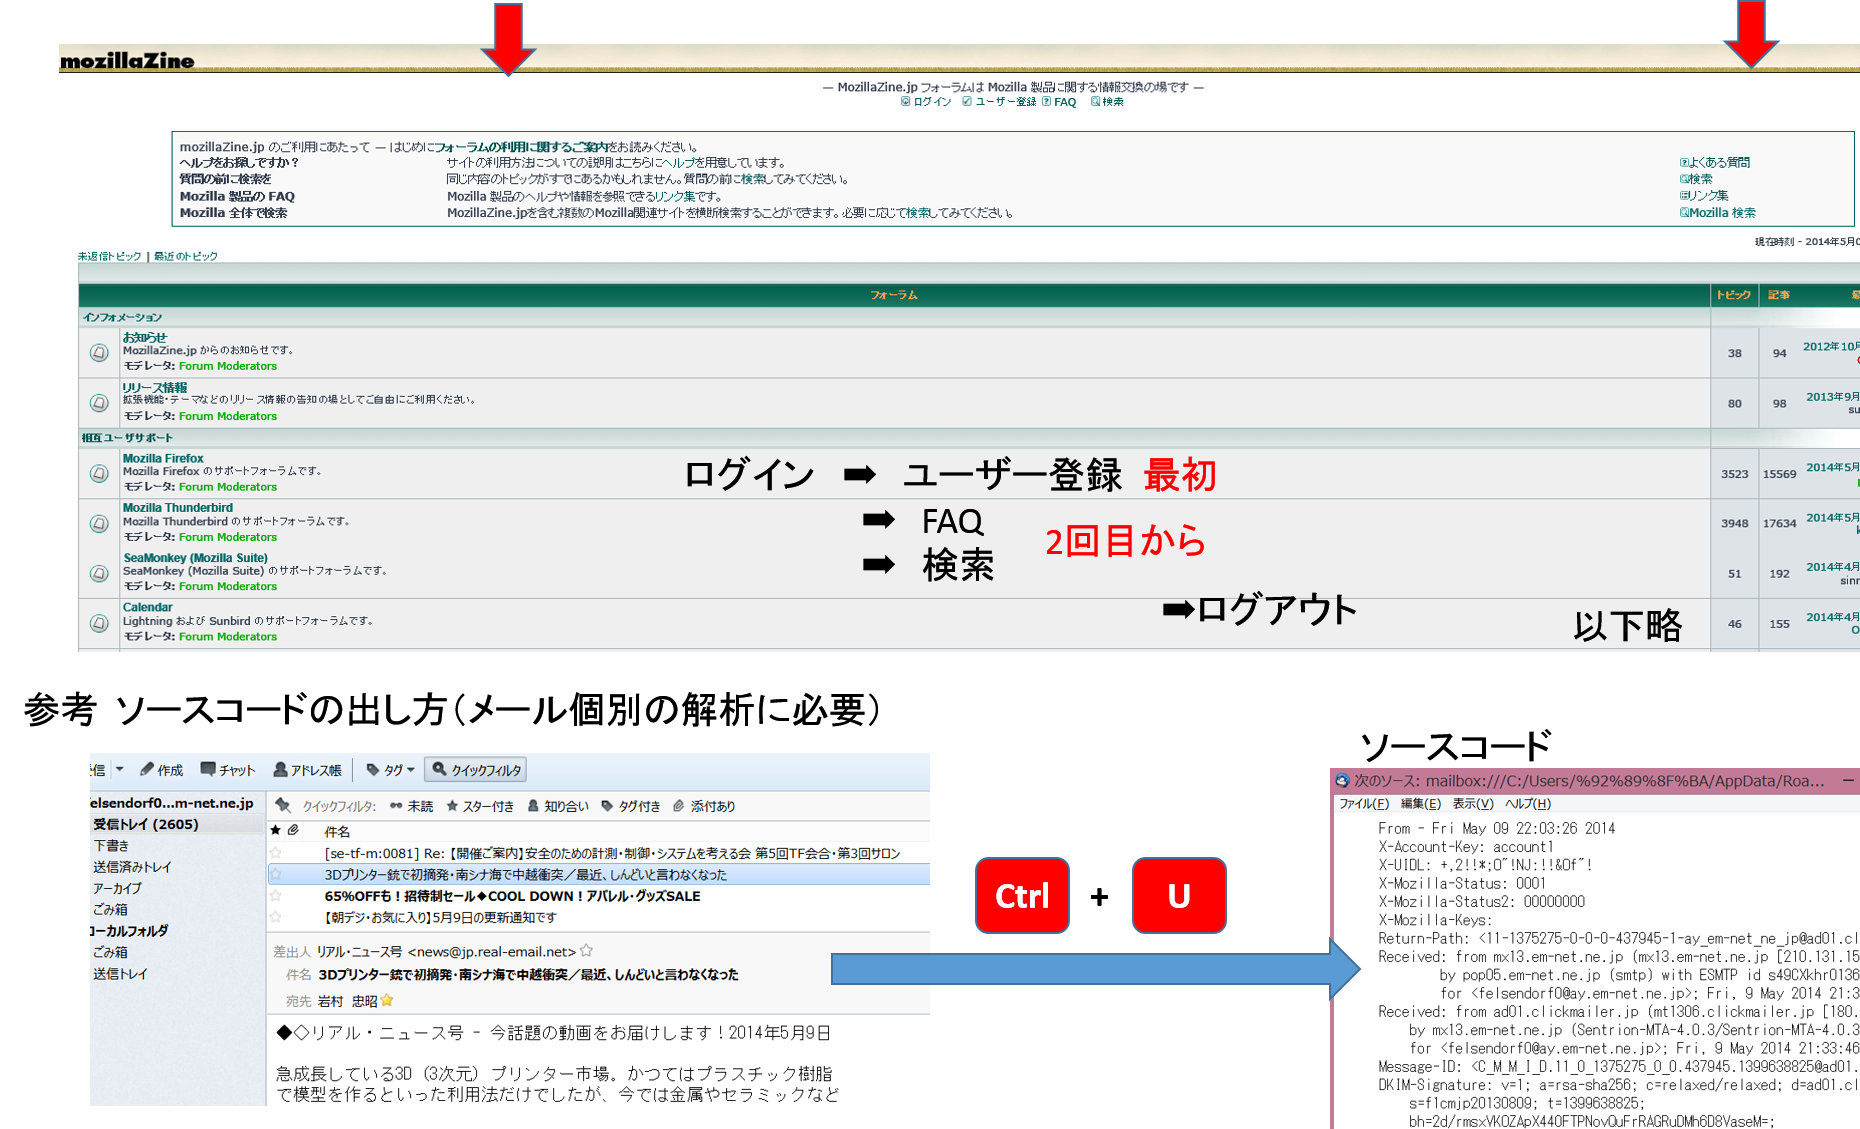Toggle the 未読 unread quick filter

[411, 806]
